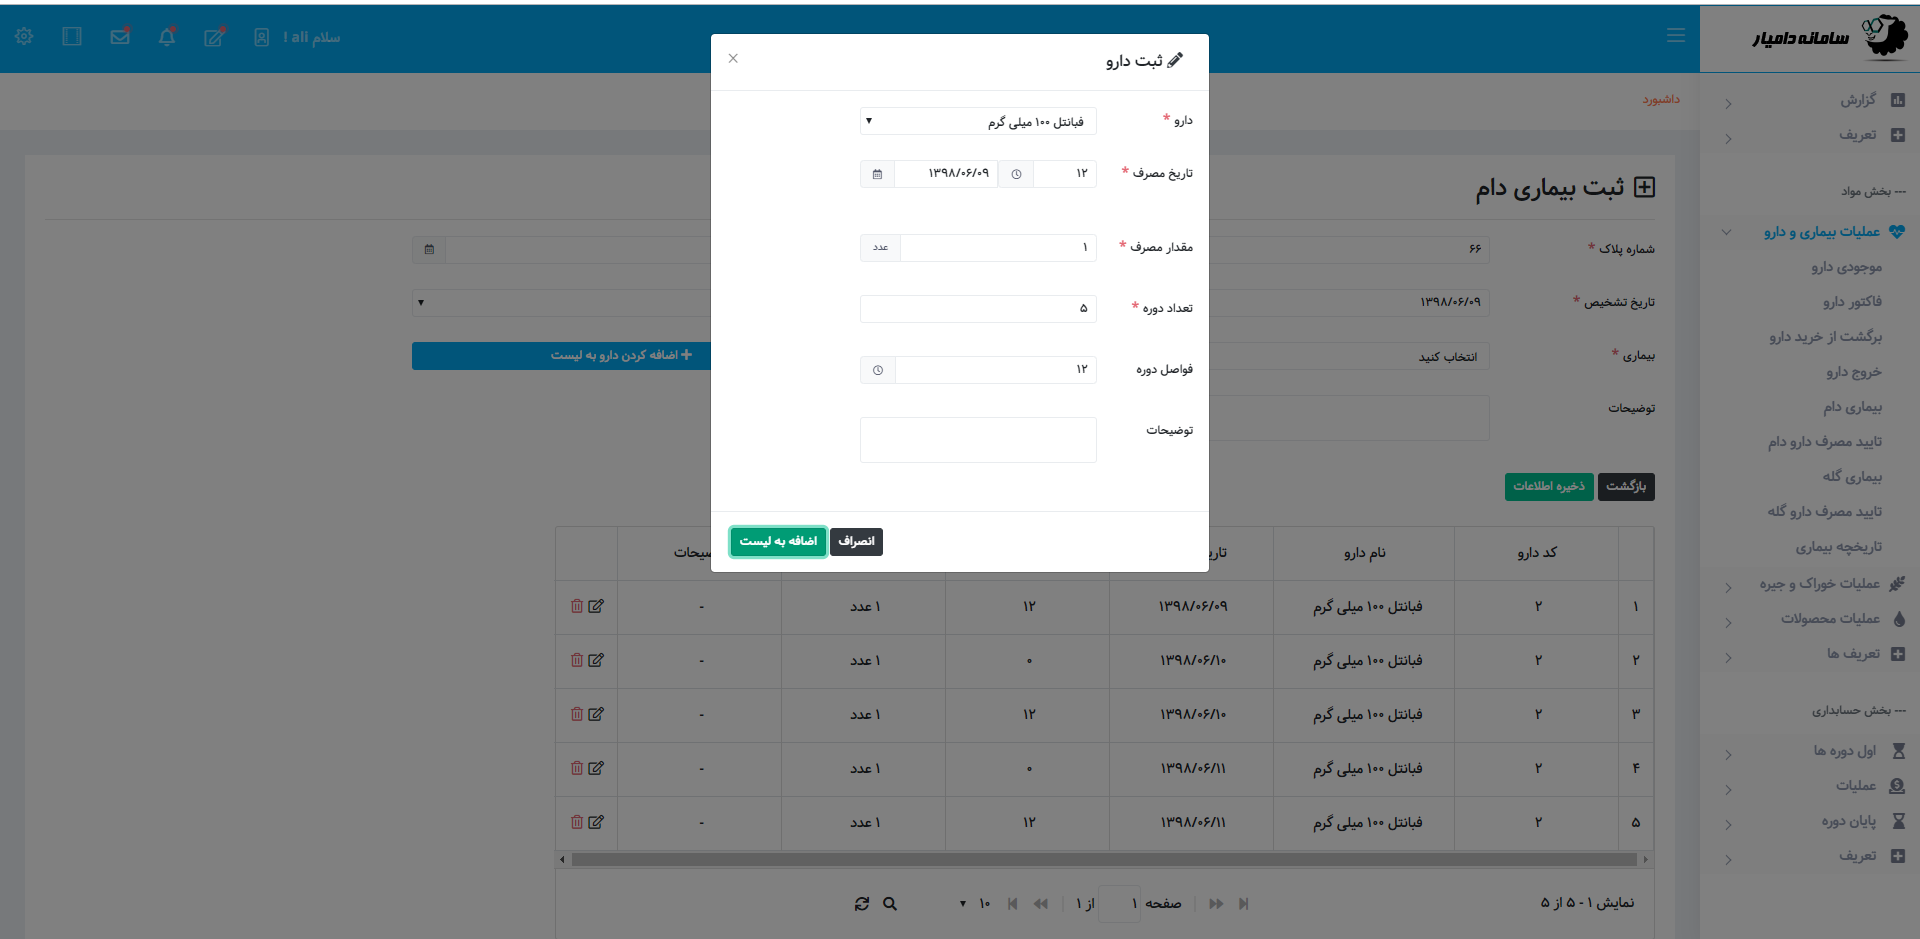This screenshot has width=1920, height=939.
Task: Open موجودی دارو in sidebar
Action: click(x=1846, y=267)
